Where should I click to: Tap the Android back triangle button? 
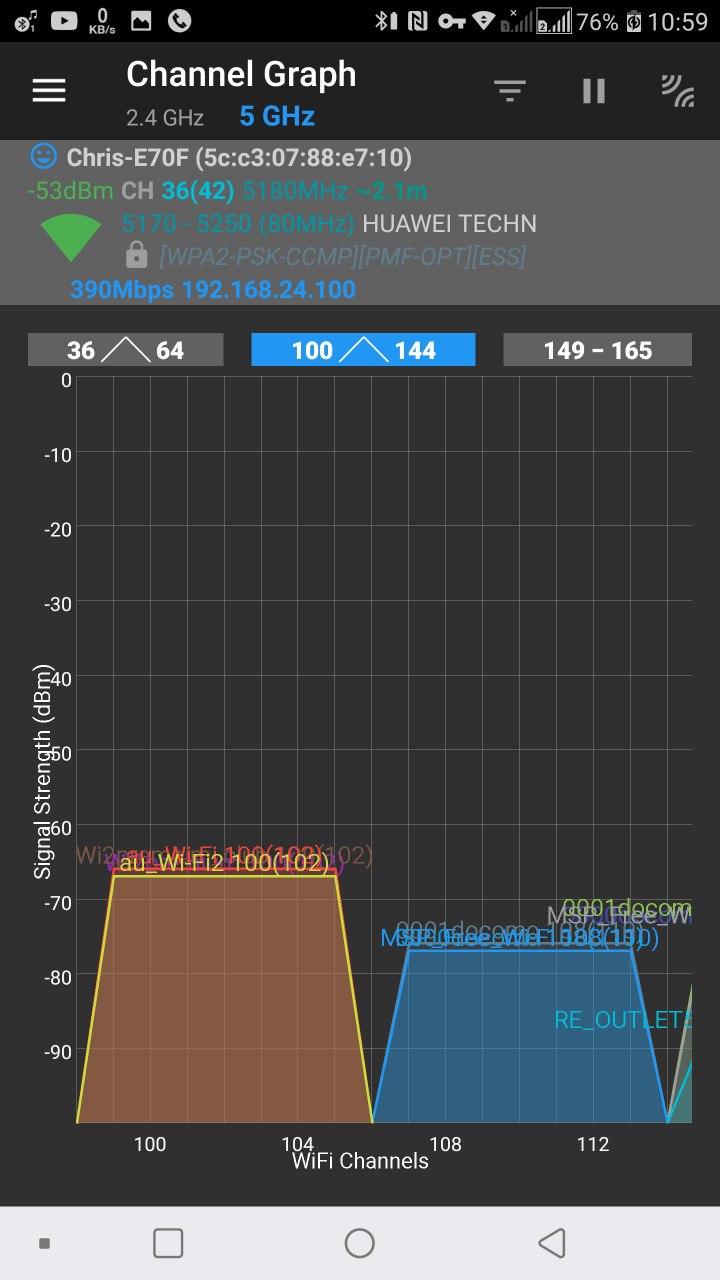[551, 1243]
